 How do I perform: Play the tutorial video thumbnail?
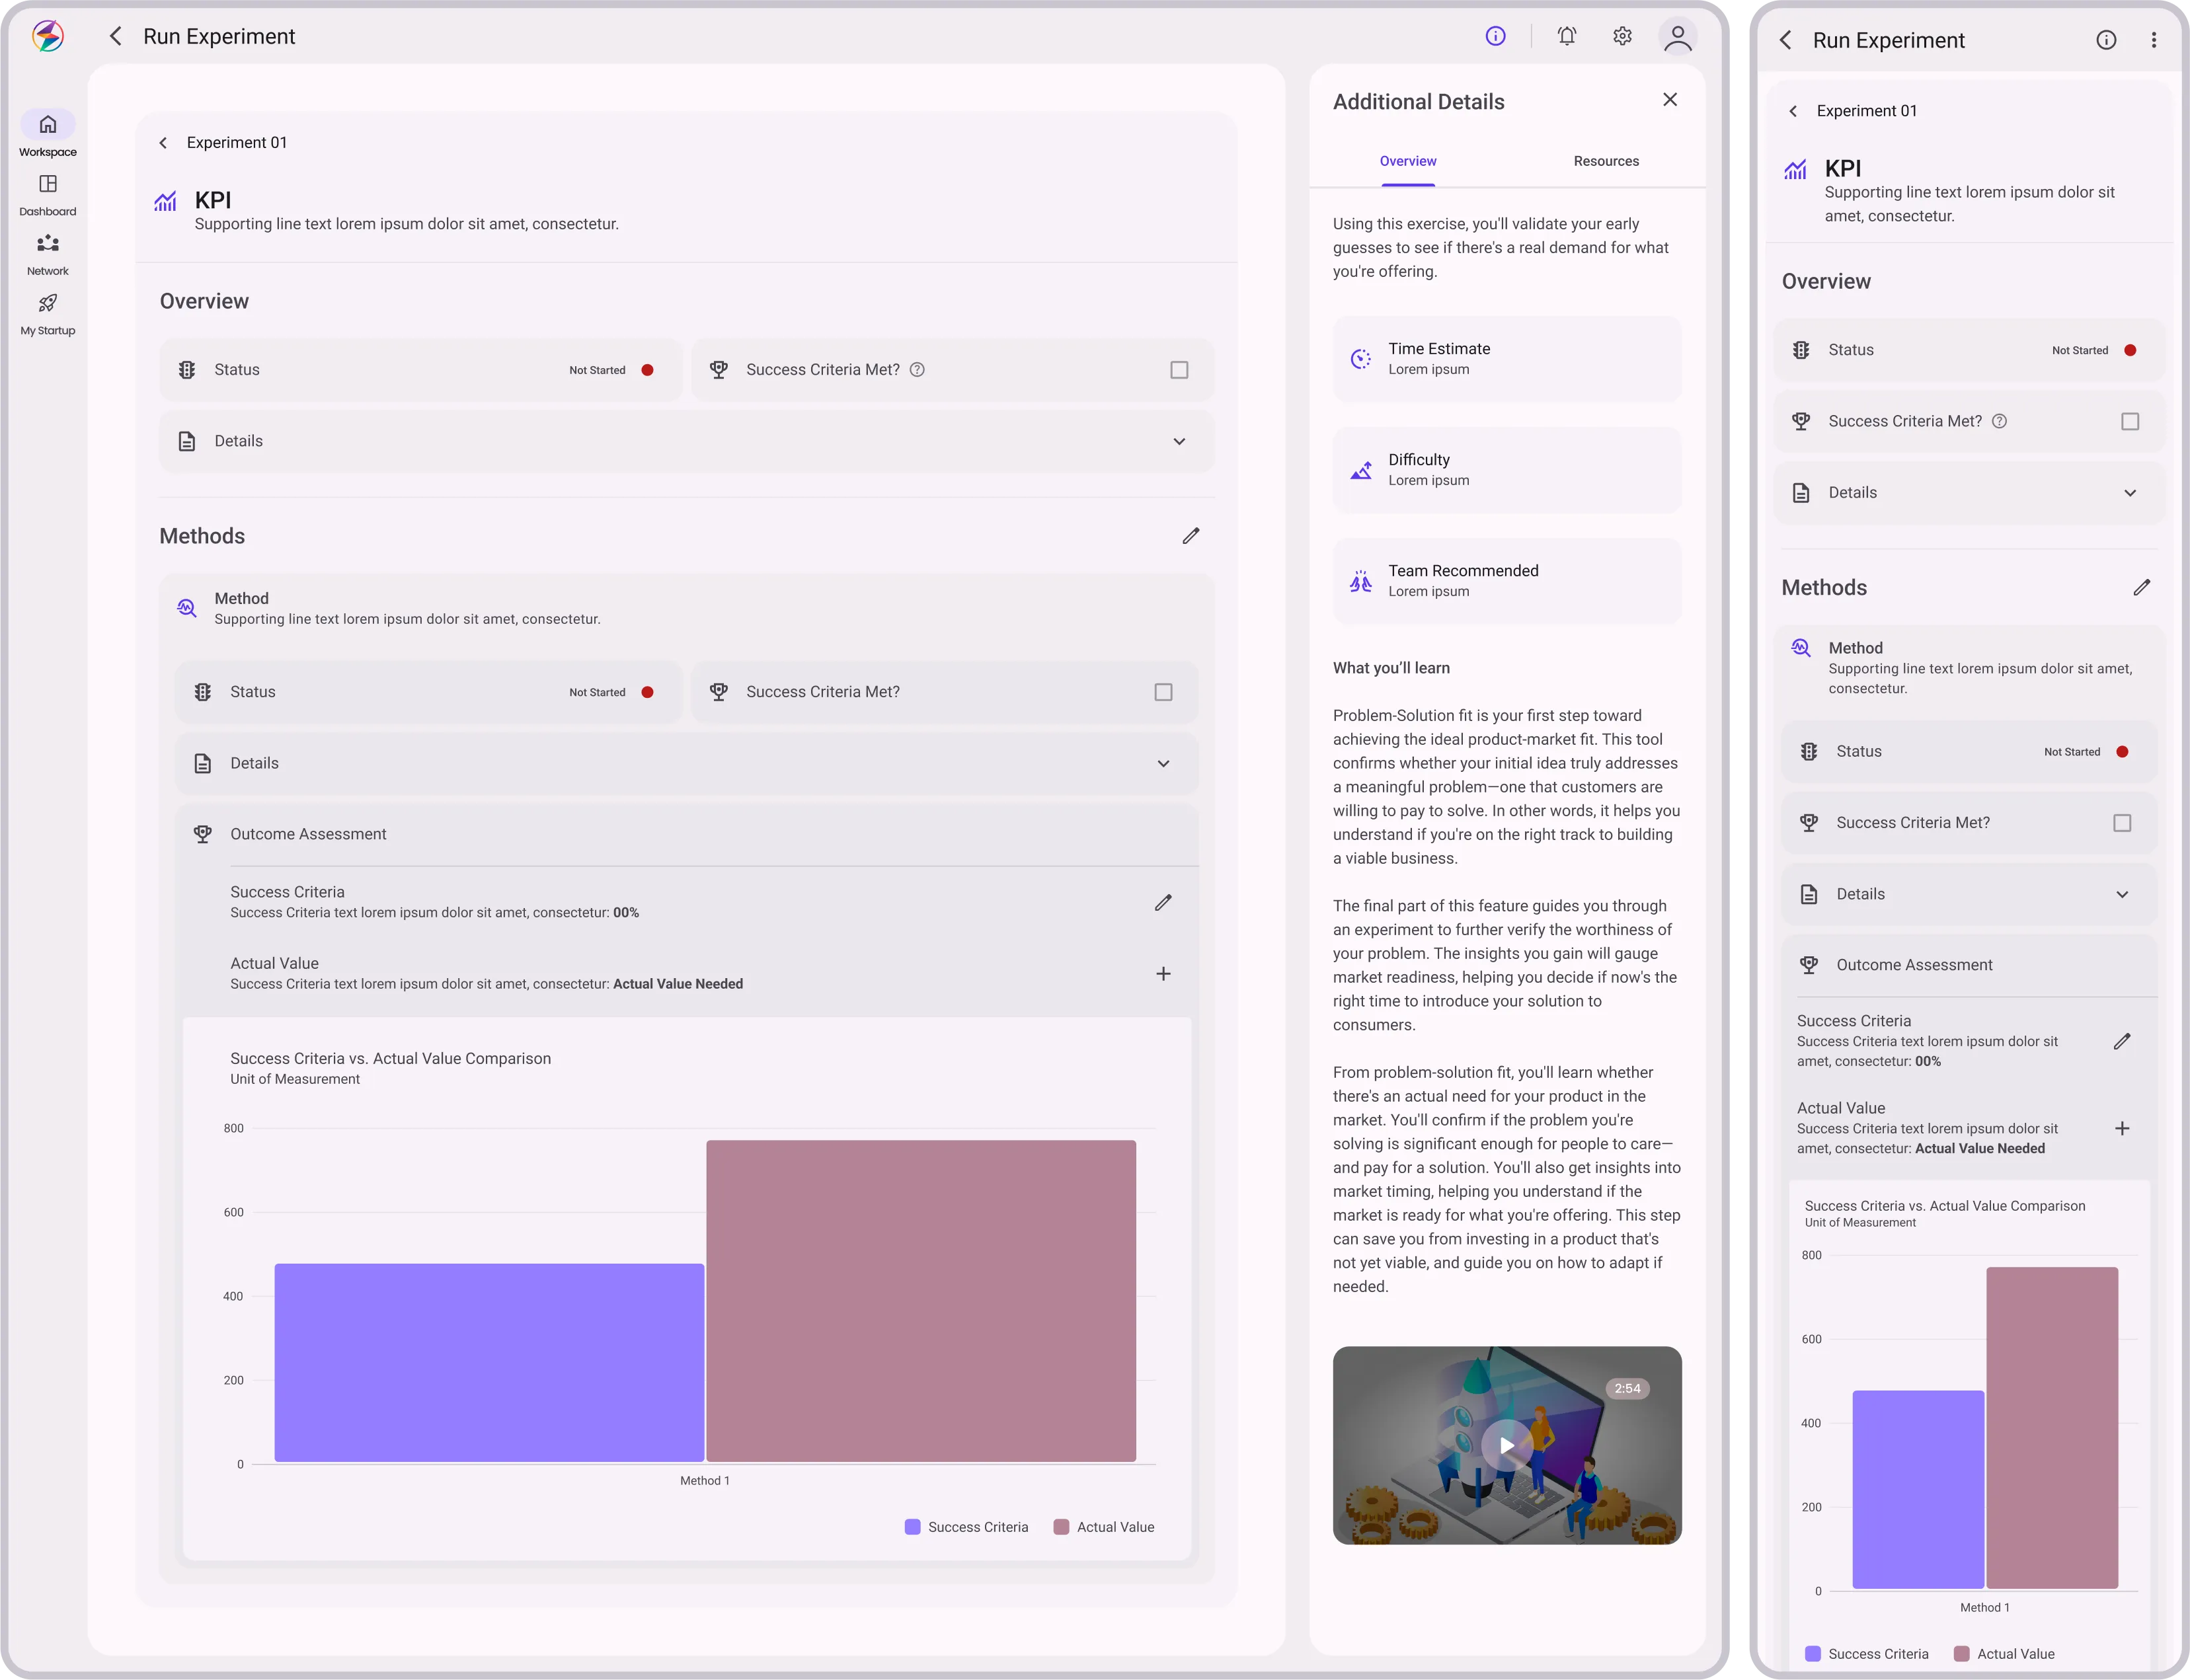(x=1506, y=1445)
